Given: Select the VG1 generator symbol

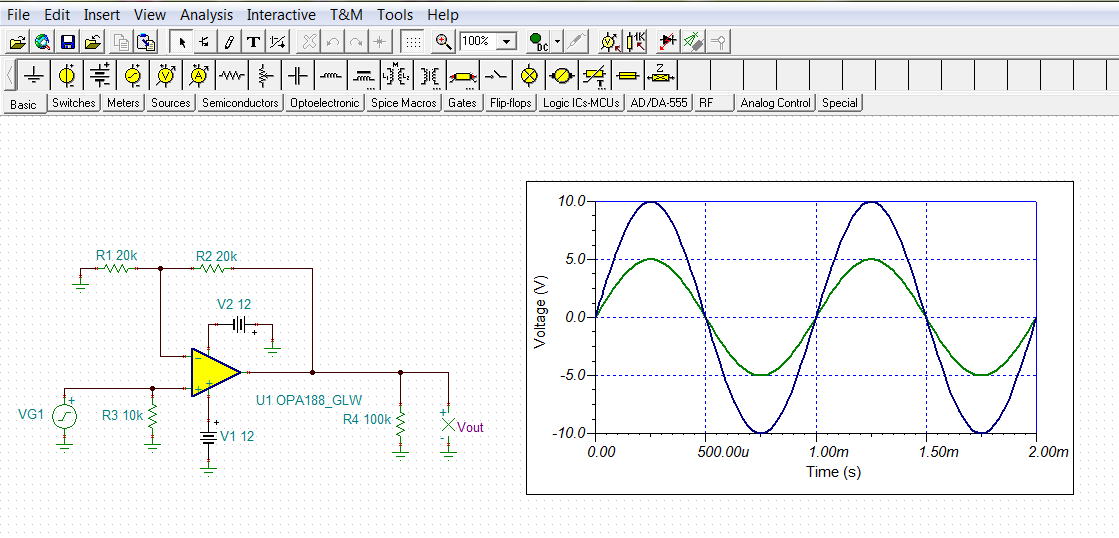Looking at the screenshot, I should pyautogui.click(x=64, y=417).
